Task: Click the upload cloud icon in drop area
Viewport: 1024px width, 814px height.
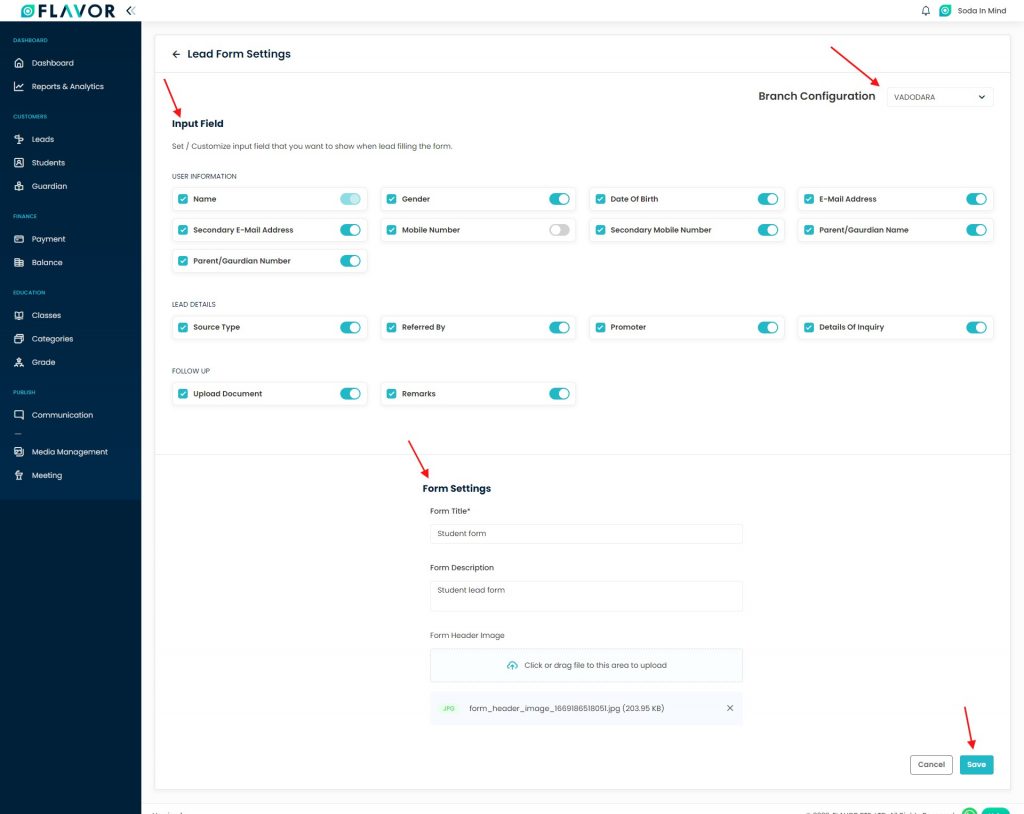Action: tap(513, 665)
